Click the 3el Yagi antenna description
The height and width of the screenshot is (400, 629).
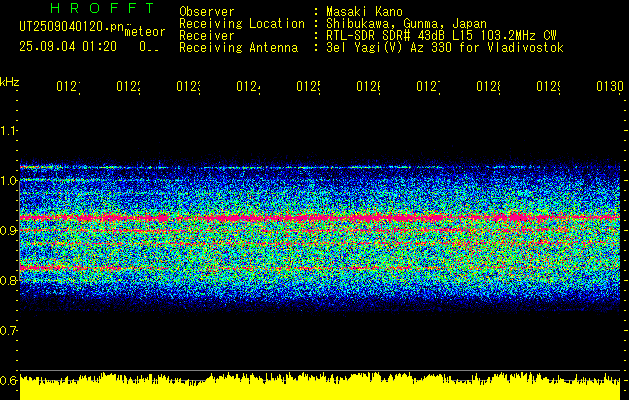pos(445,48)
